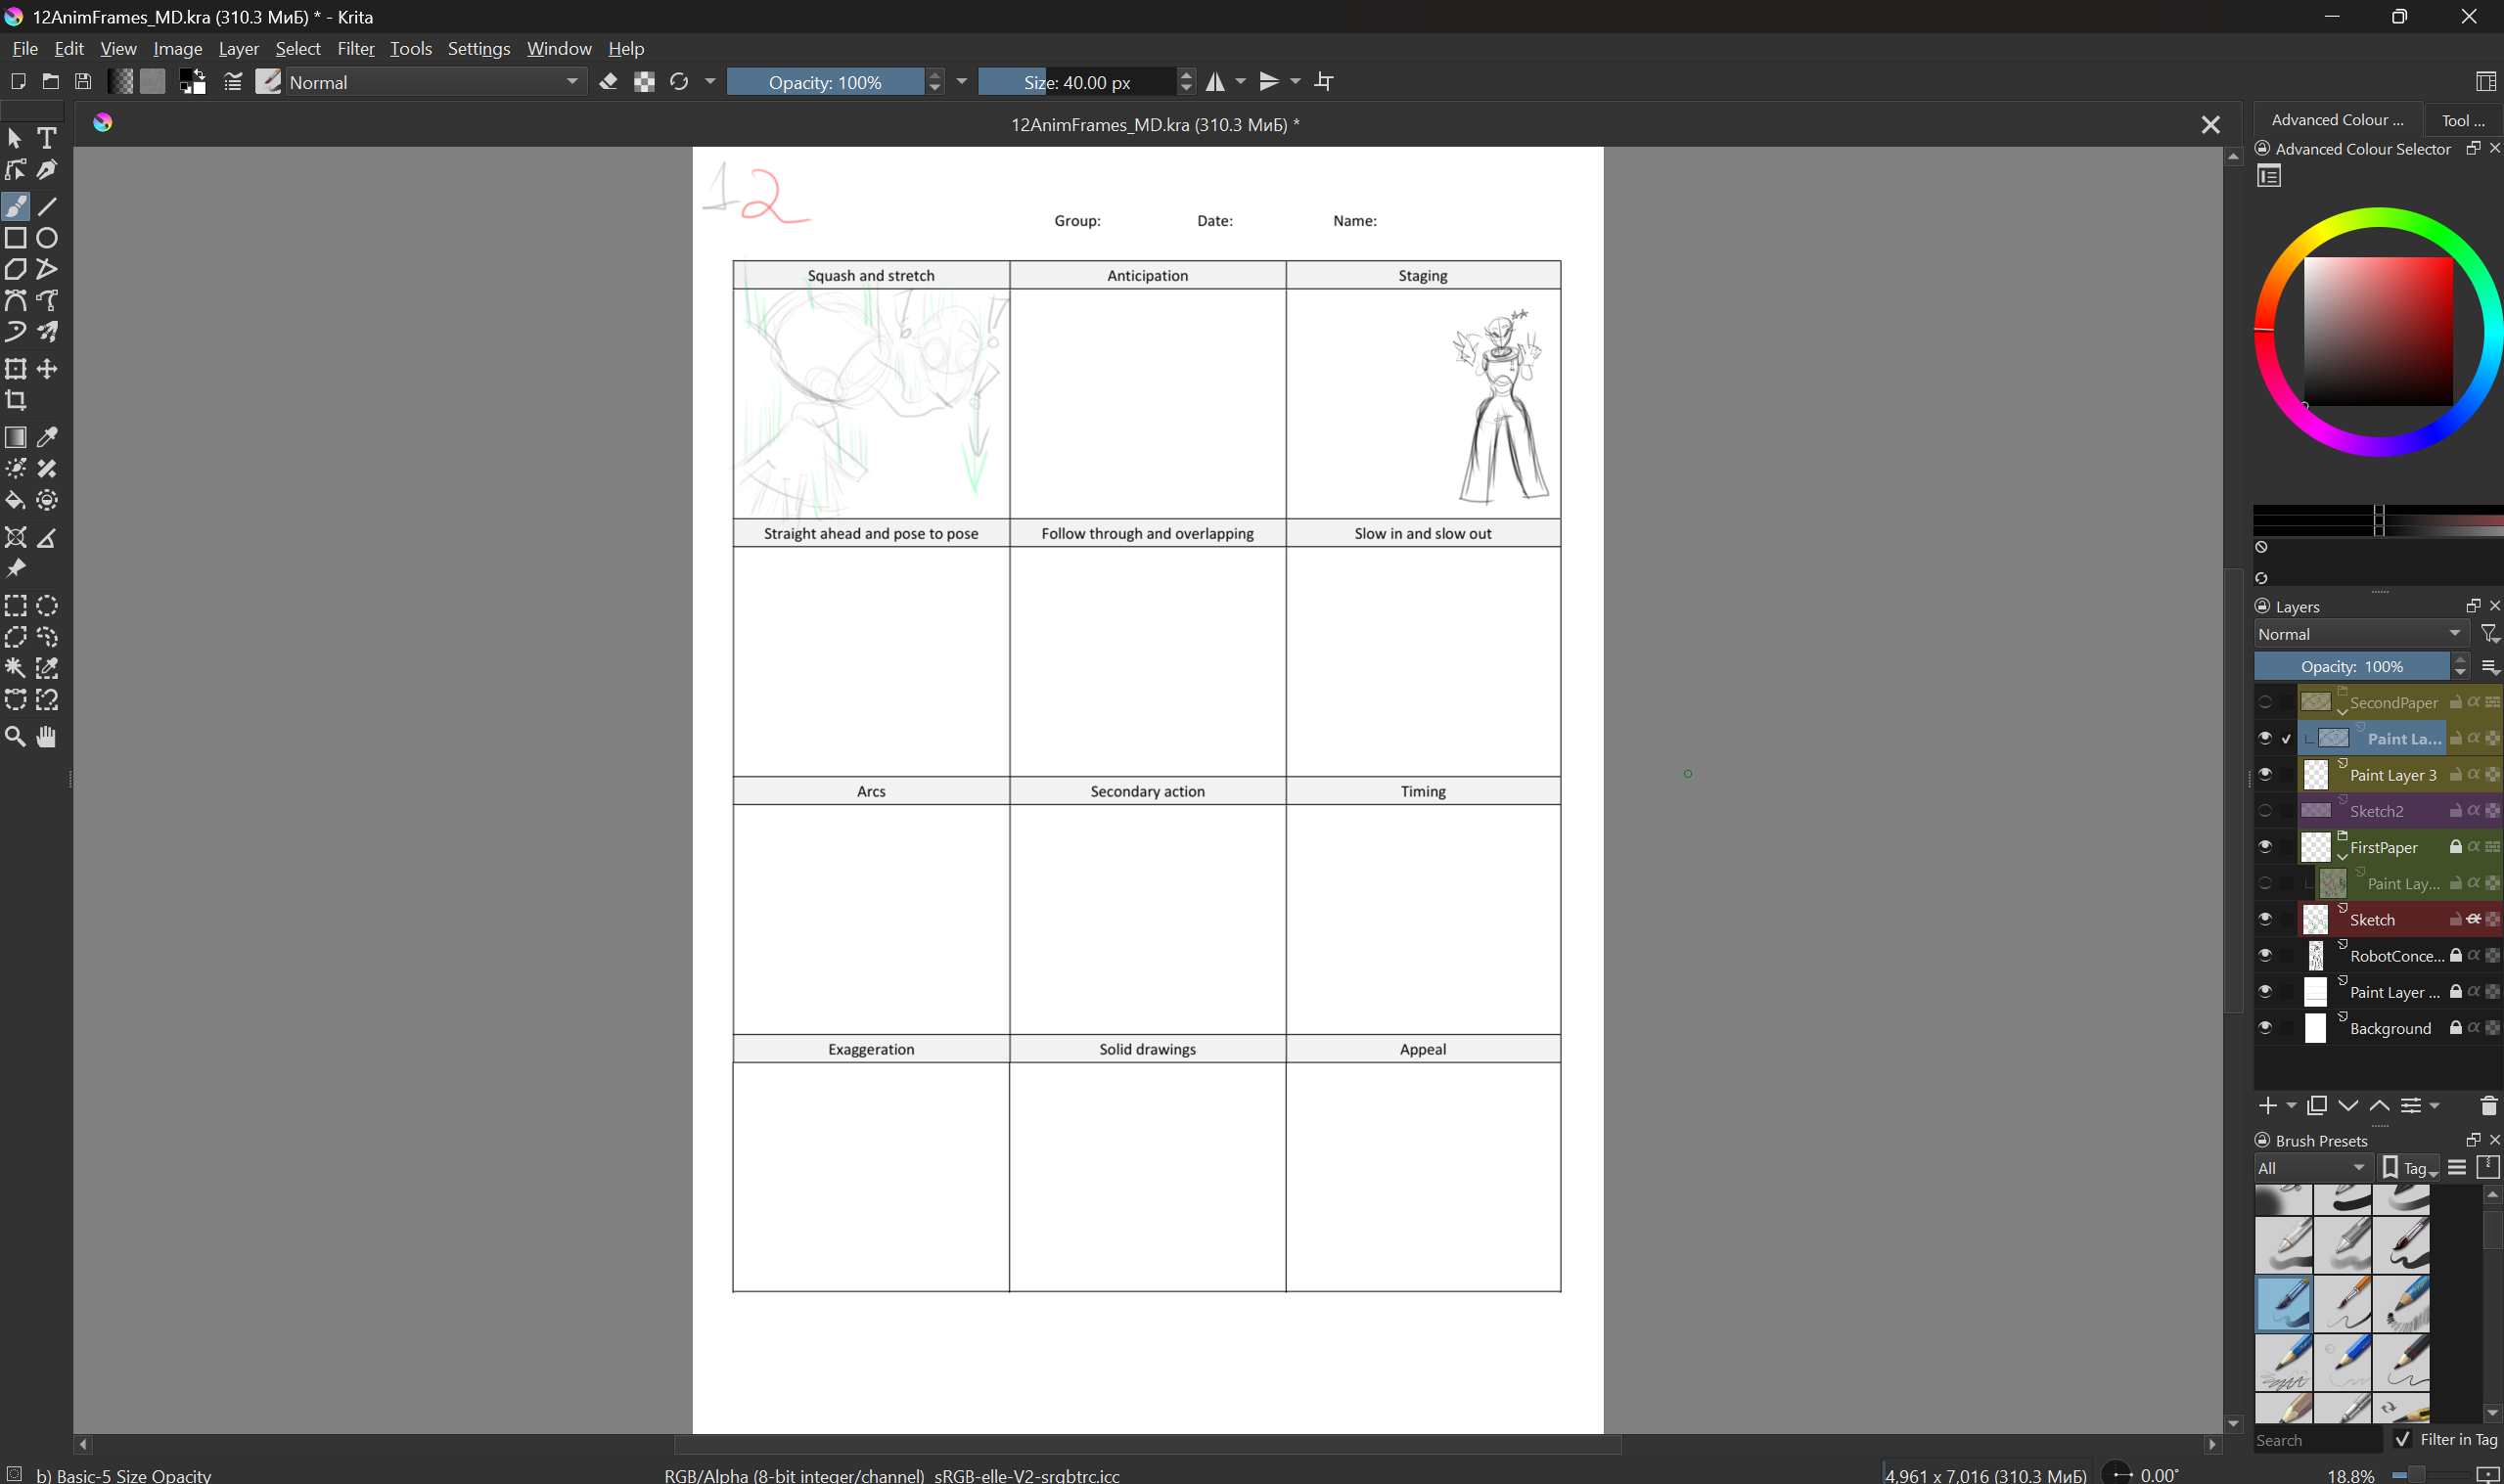The image size is (2504, 1484).
Task: Open the brush blending mode dropdown
Action: 435,82
